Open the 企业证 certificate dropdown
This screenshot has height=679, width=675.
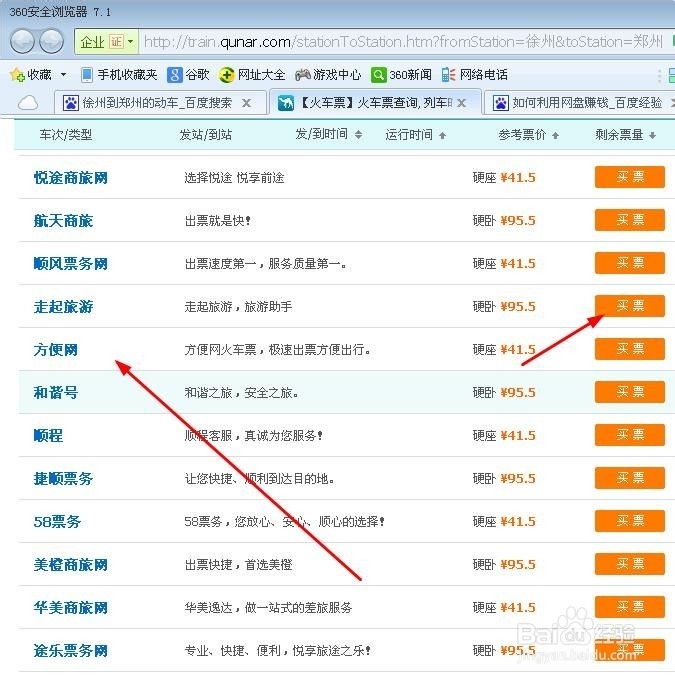tap(107, 42)
